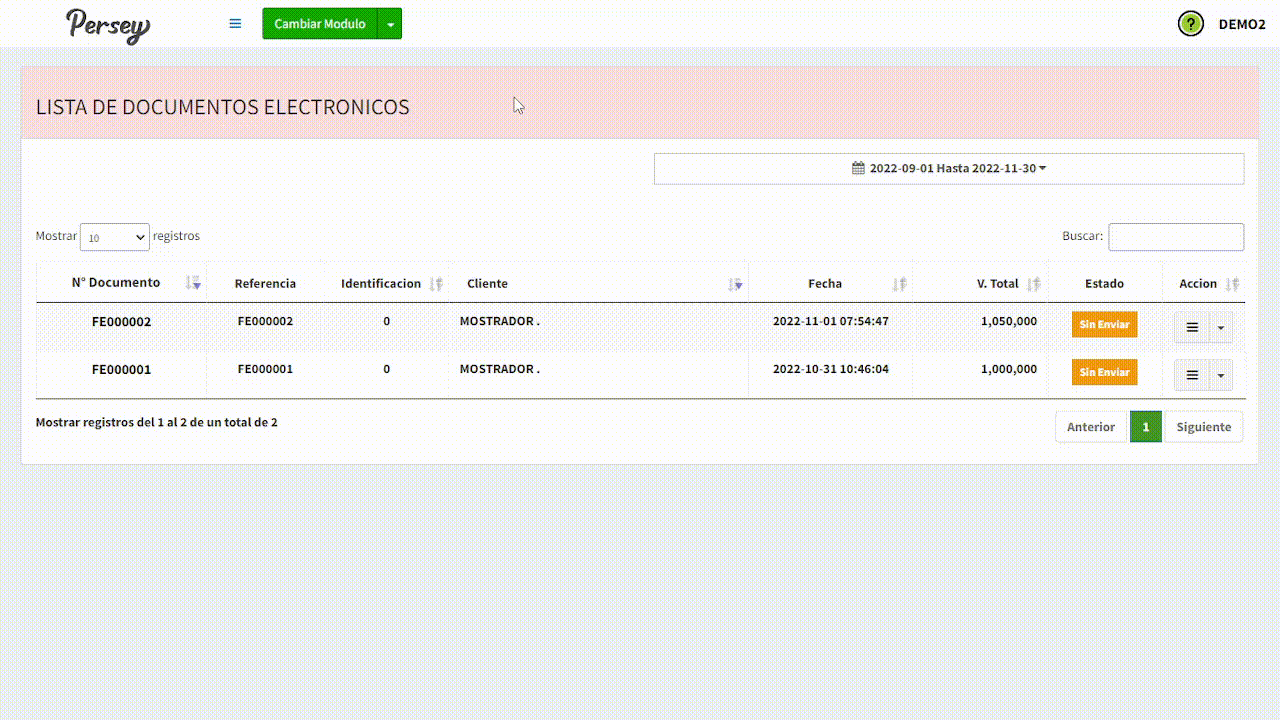Sort by V. Total column icon
This screenshot has height=720, width=1280.
[x=1033, y=284]
